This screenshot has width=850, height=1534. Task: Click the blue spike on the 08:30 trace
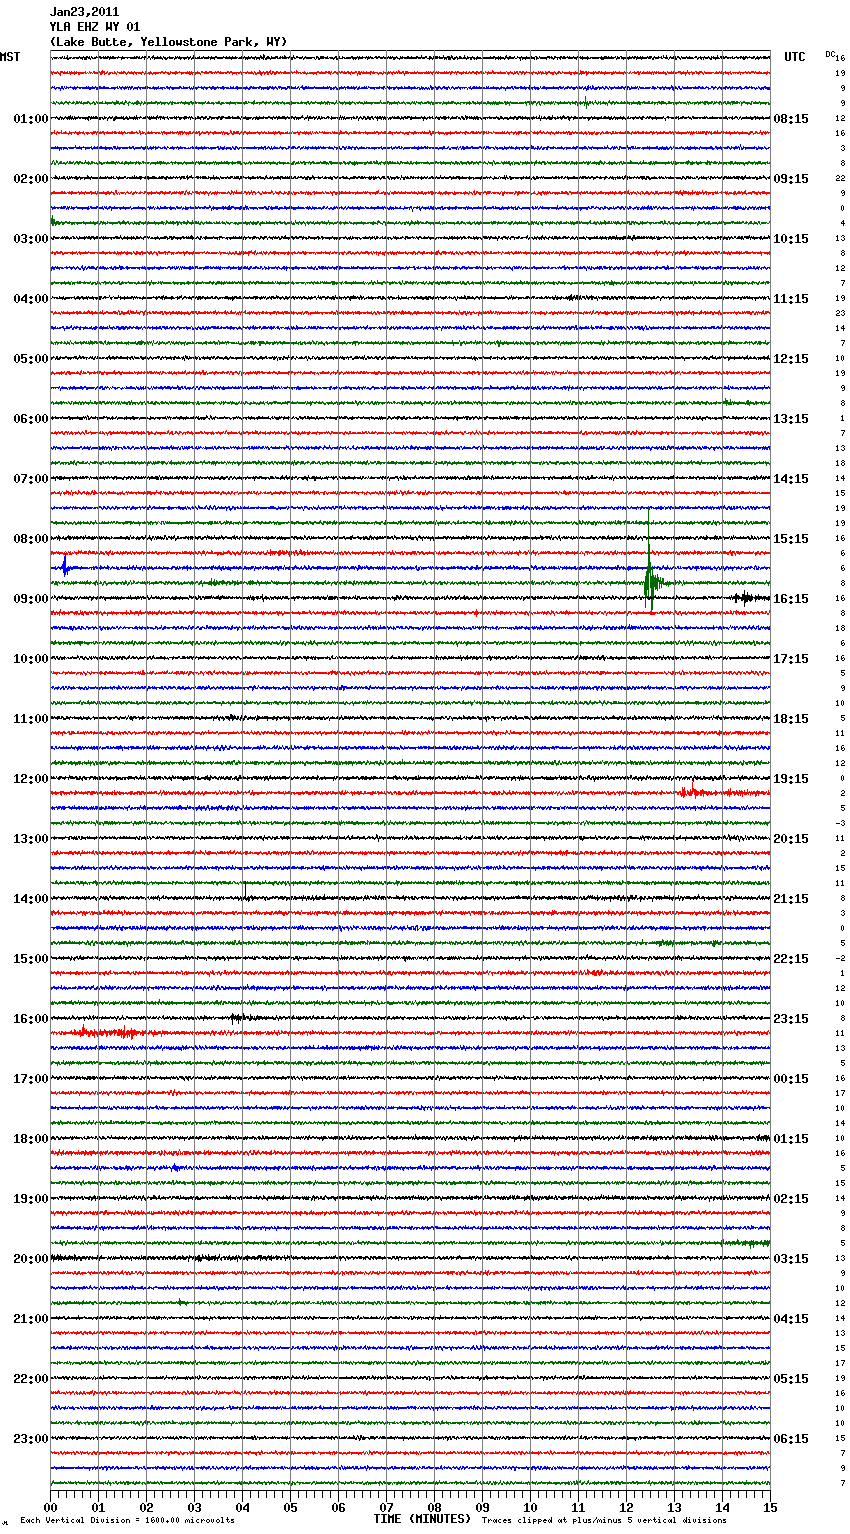pos(65,566)
